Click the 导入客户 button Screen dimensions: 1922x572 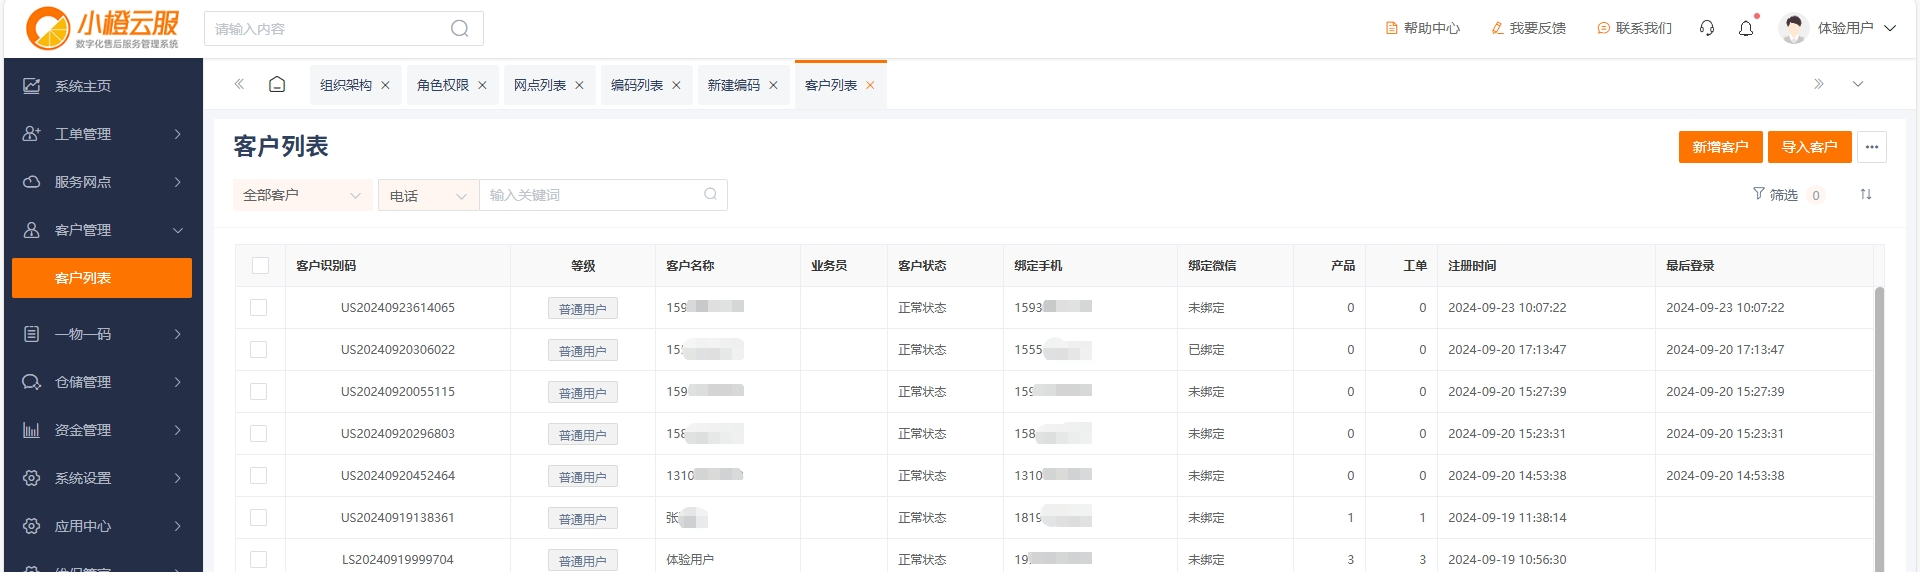tap(1809, 147)
